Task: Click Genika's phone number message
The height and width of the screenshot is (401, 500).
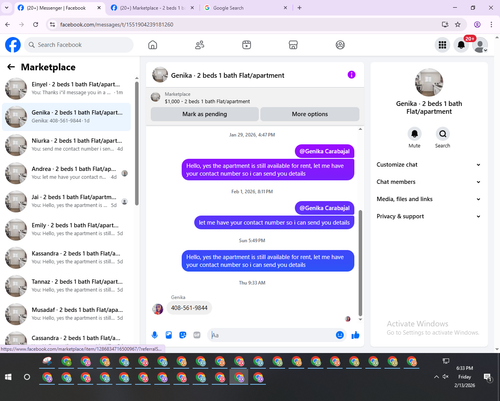Action: coord(189,308)
